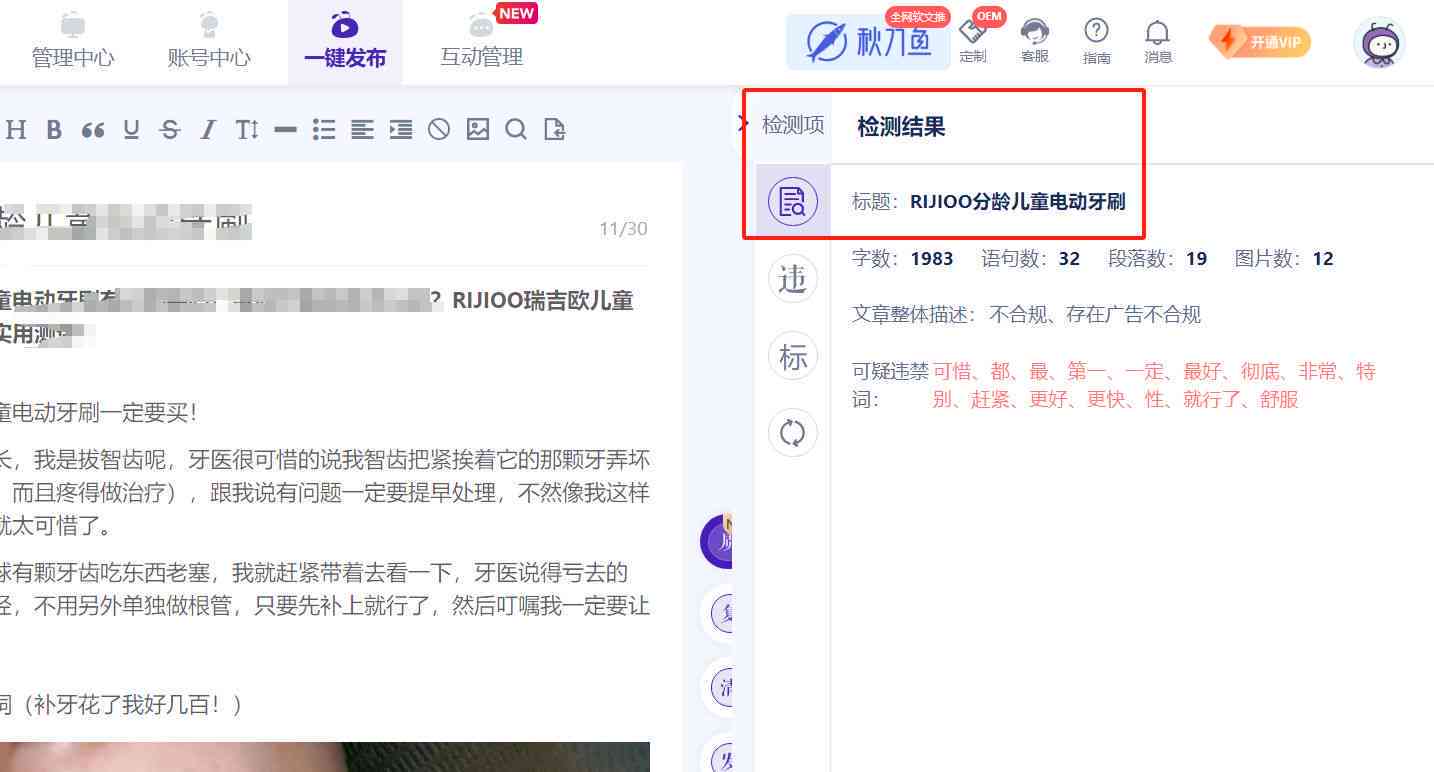The height and width of the screenshot is (772, 1434).
Task: Click the flagged word 赶紧
Action: coord(990,400)
